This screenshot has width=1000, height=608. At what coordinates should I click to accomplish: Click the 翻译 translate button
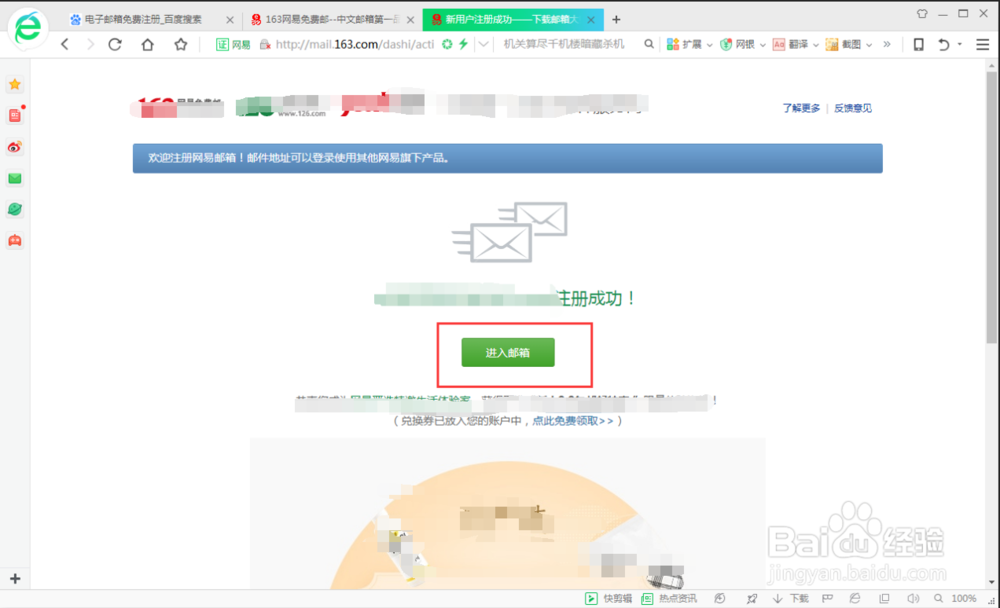coord(790,44)
